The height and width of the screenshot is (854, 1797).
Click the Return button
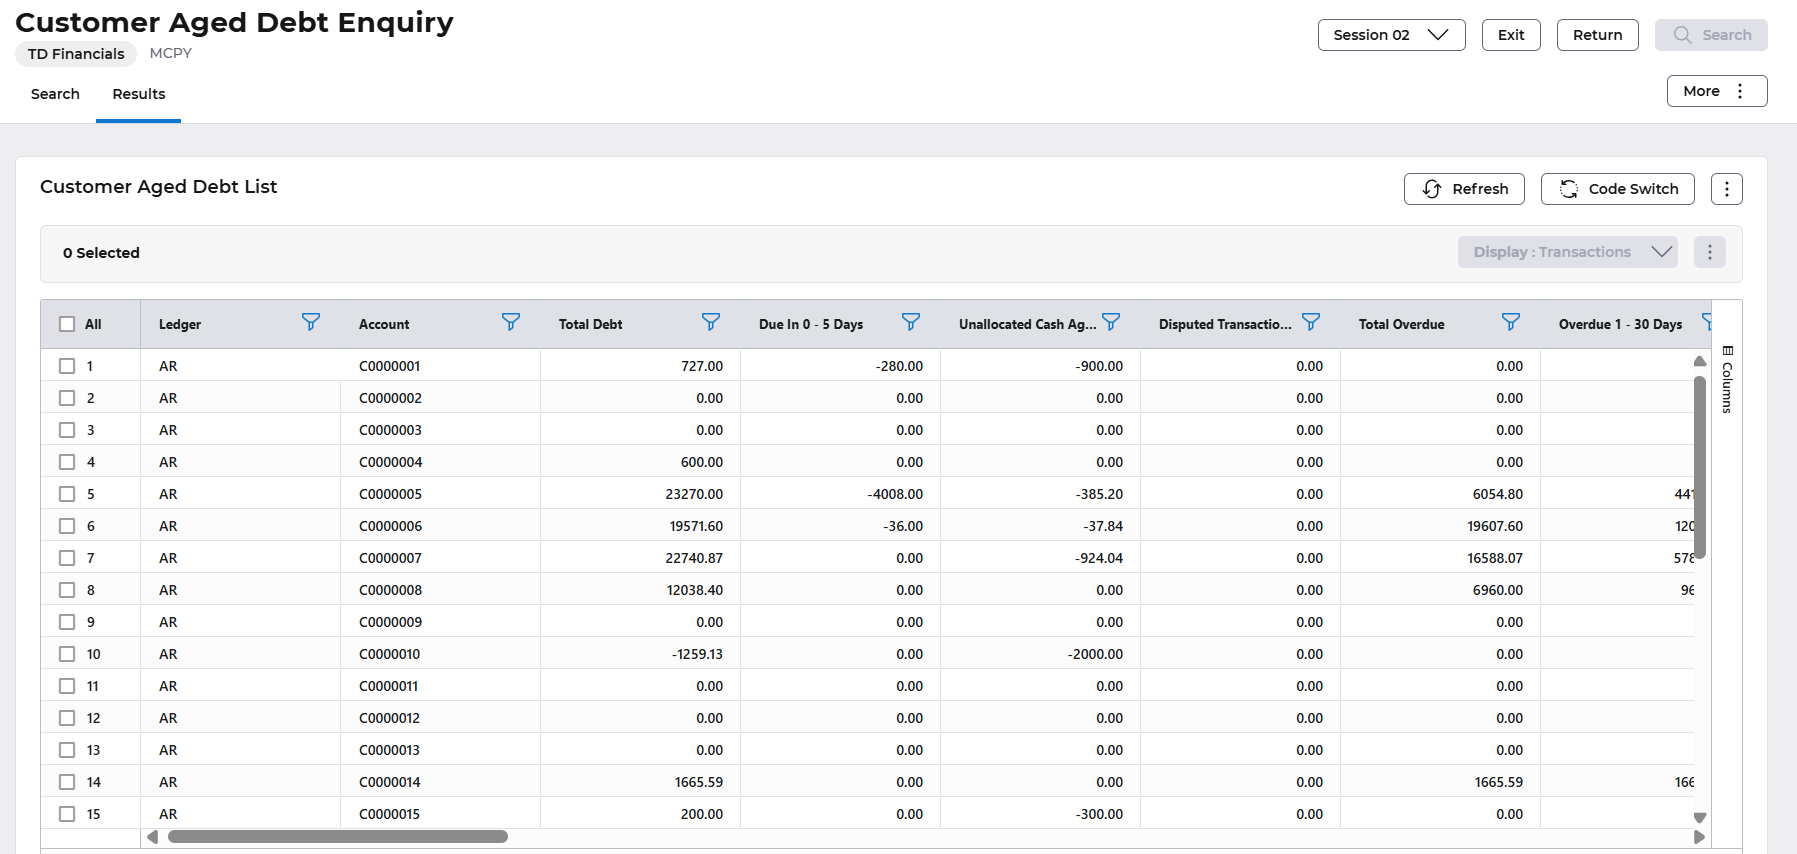click(x=1597, y=35)
